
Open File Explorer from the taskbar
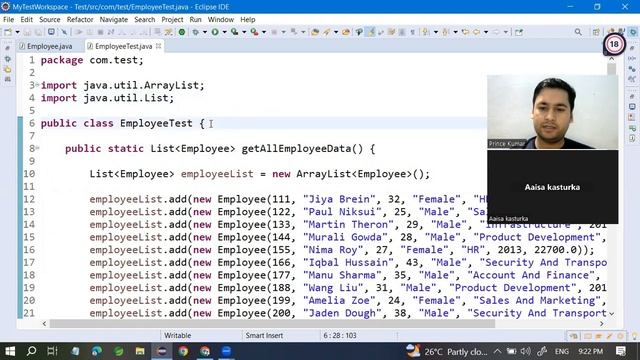click(140, 351)
